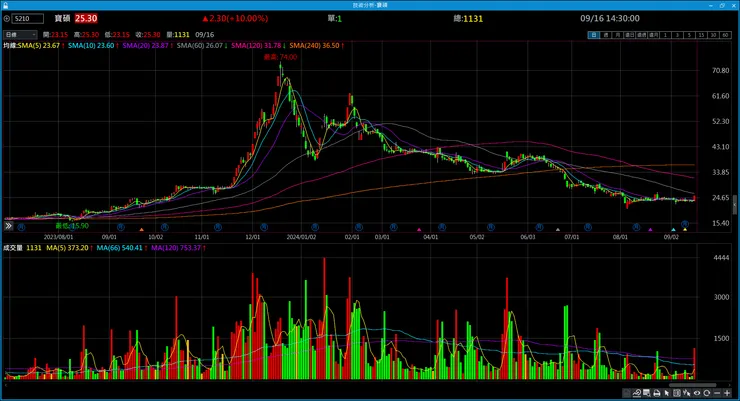Viewport: 740px width, 401px height.
Task: Select the 60-minute timeframe button
Action: tap(725, 35)
